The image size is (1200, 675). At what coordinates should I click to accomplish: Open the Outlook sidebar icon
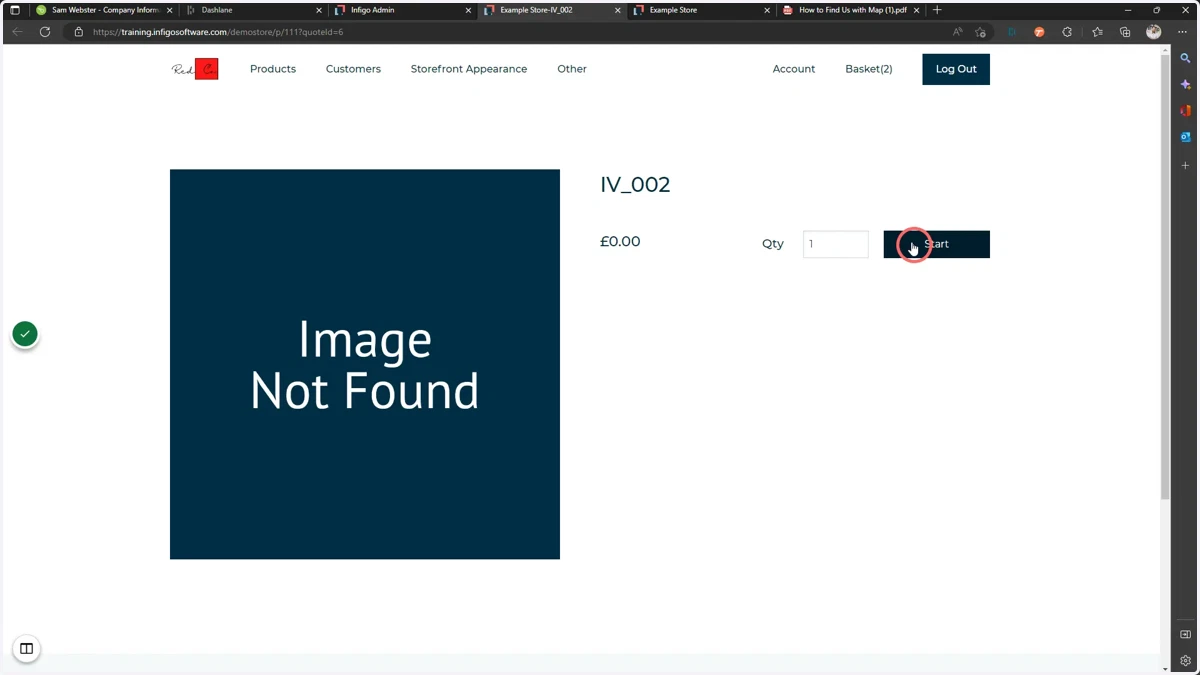pos(1186,137)
